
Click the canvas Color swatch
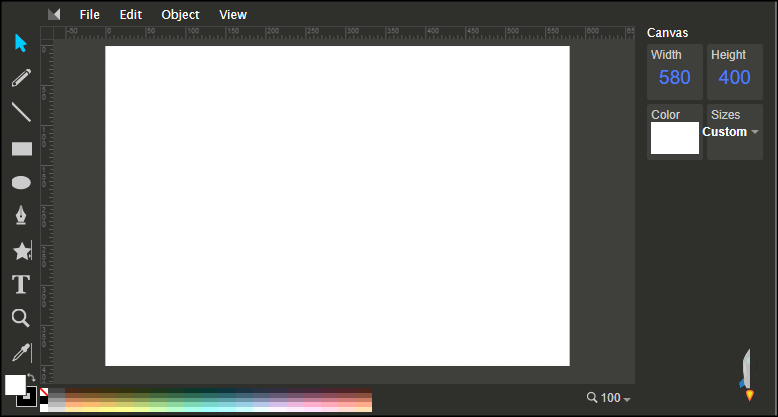(x=674, y=138)
